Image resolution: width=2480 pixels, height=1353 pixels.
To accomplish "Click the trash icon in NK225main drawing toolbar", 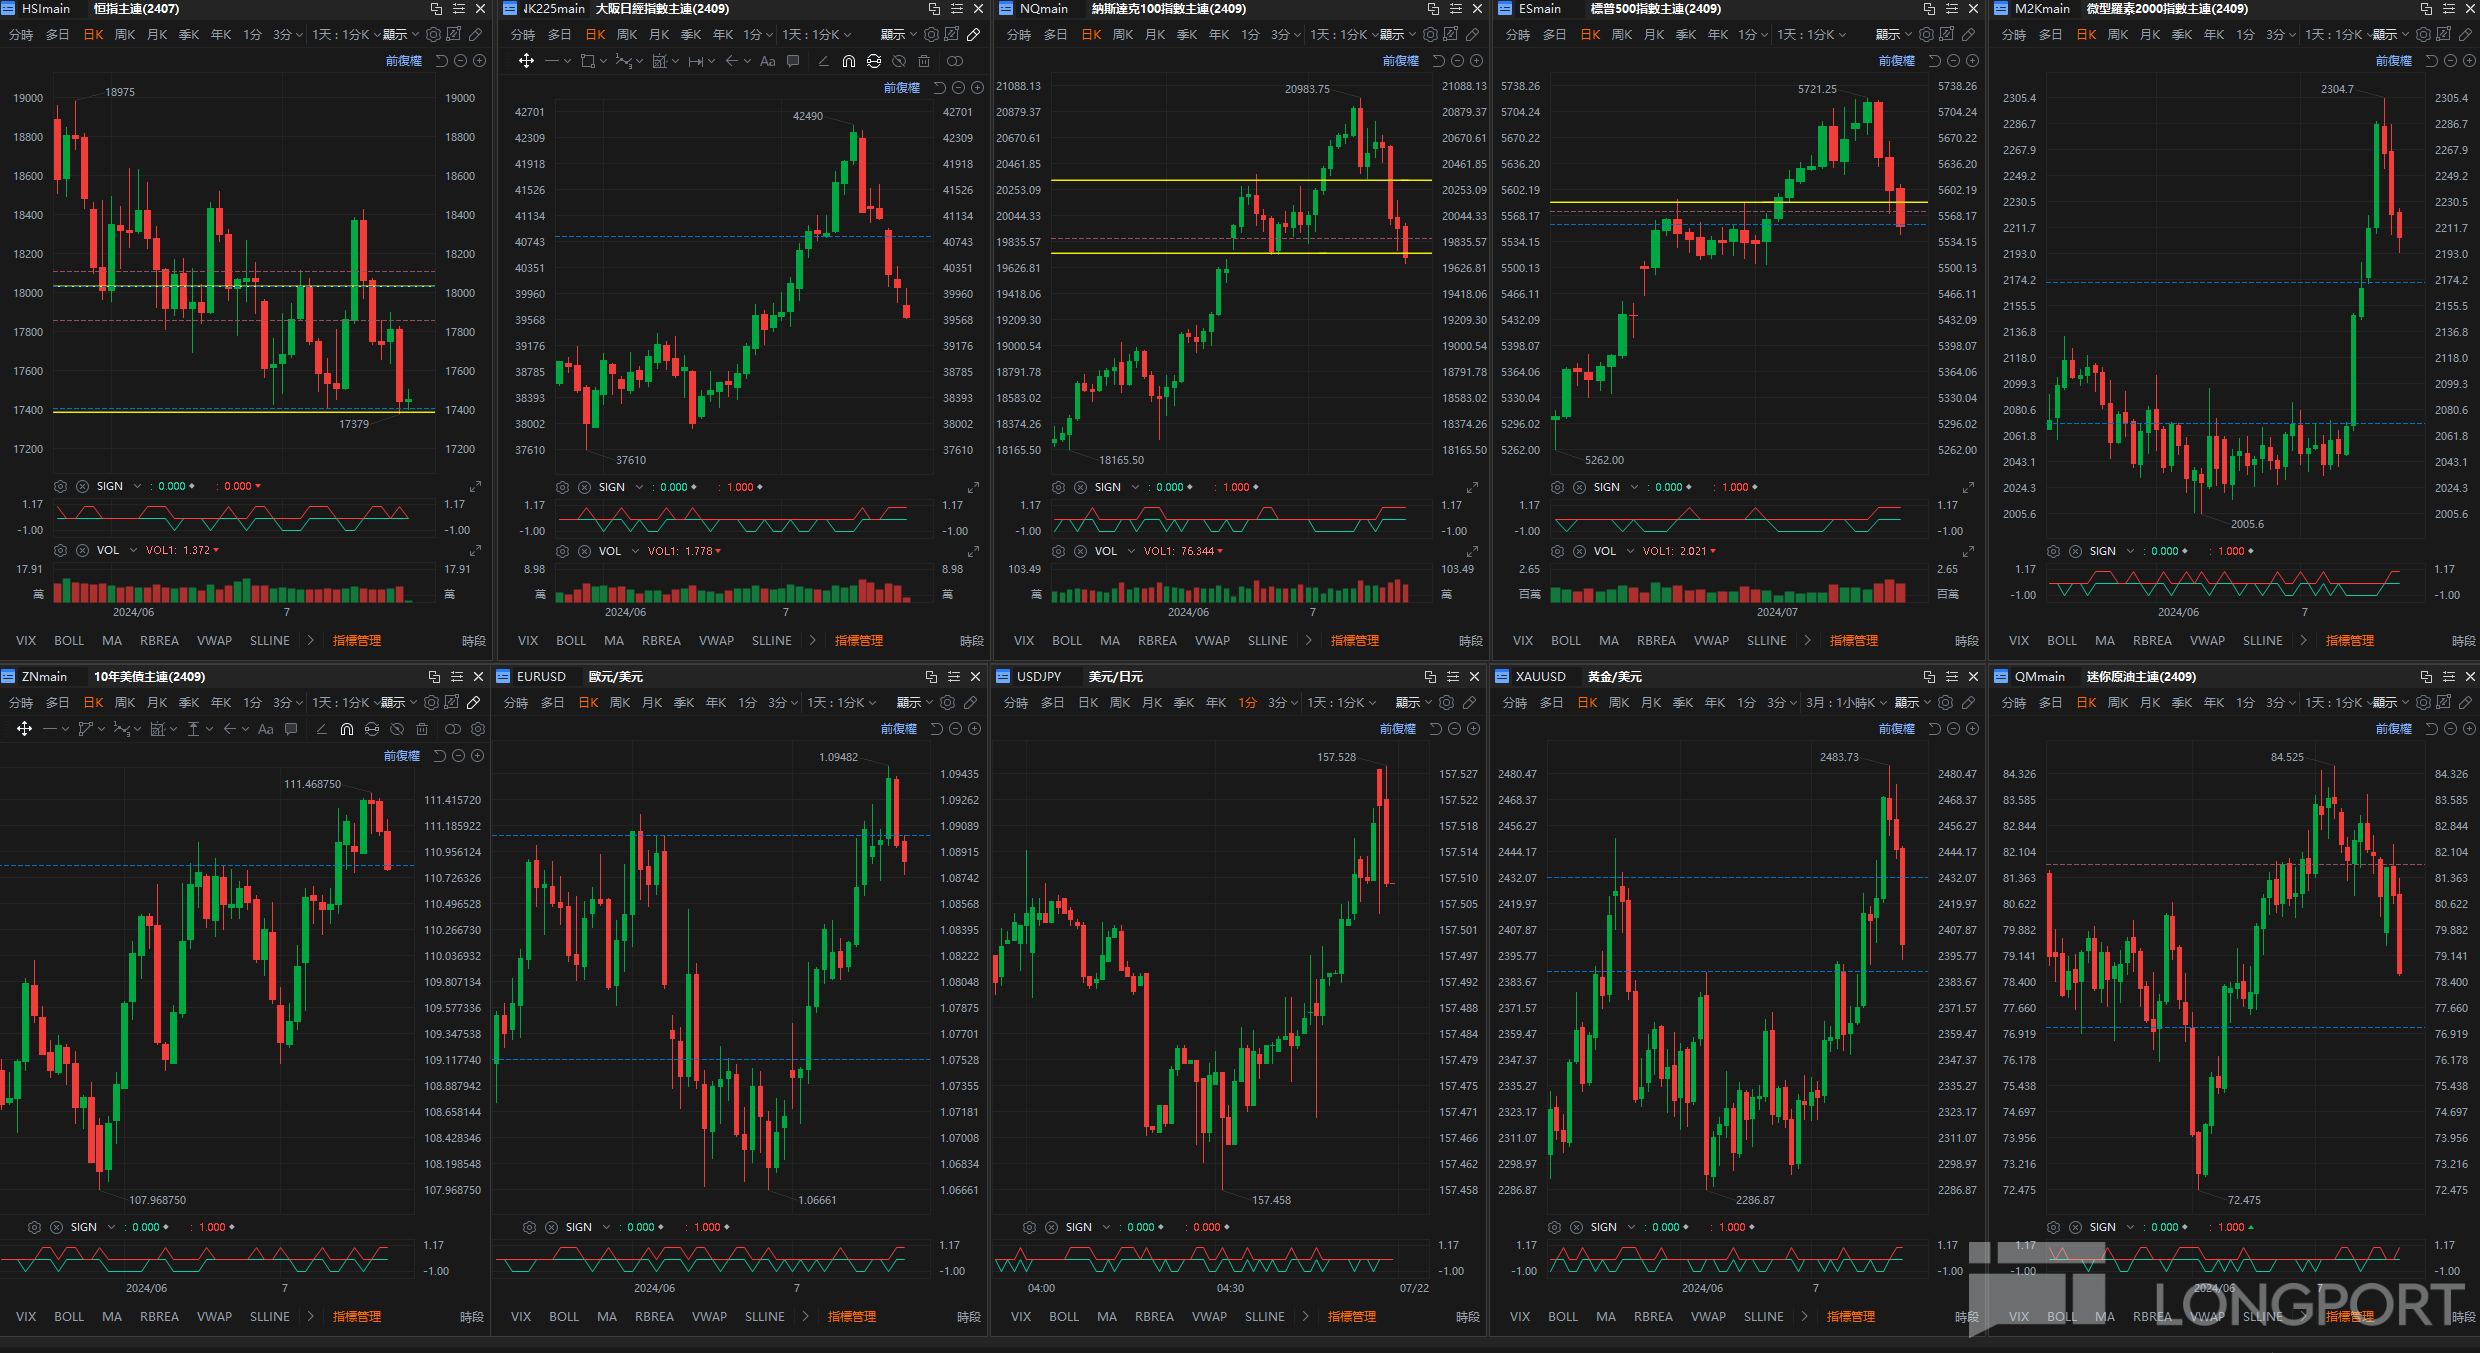I will pos(923,61).
